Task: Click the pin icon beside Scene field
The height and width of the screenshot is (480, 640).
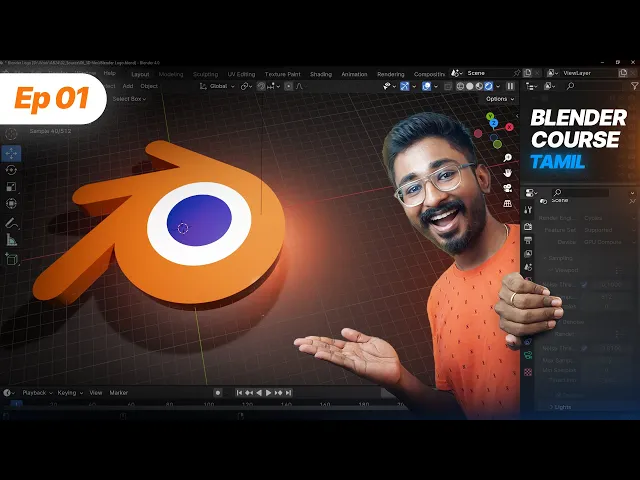Action: (517, 73)
